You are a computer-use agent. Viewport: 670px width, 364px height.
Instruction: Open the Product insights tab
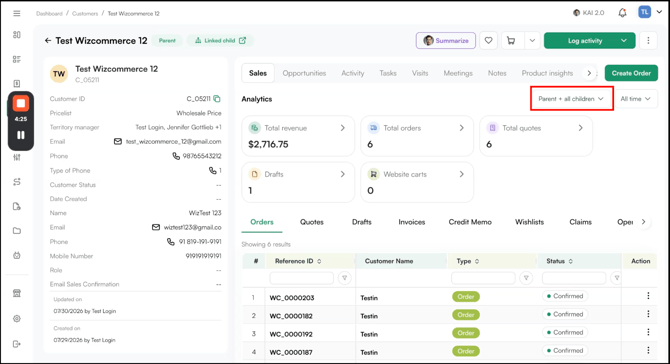coord(547,73)
